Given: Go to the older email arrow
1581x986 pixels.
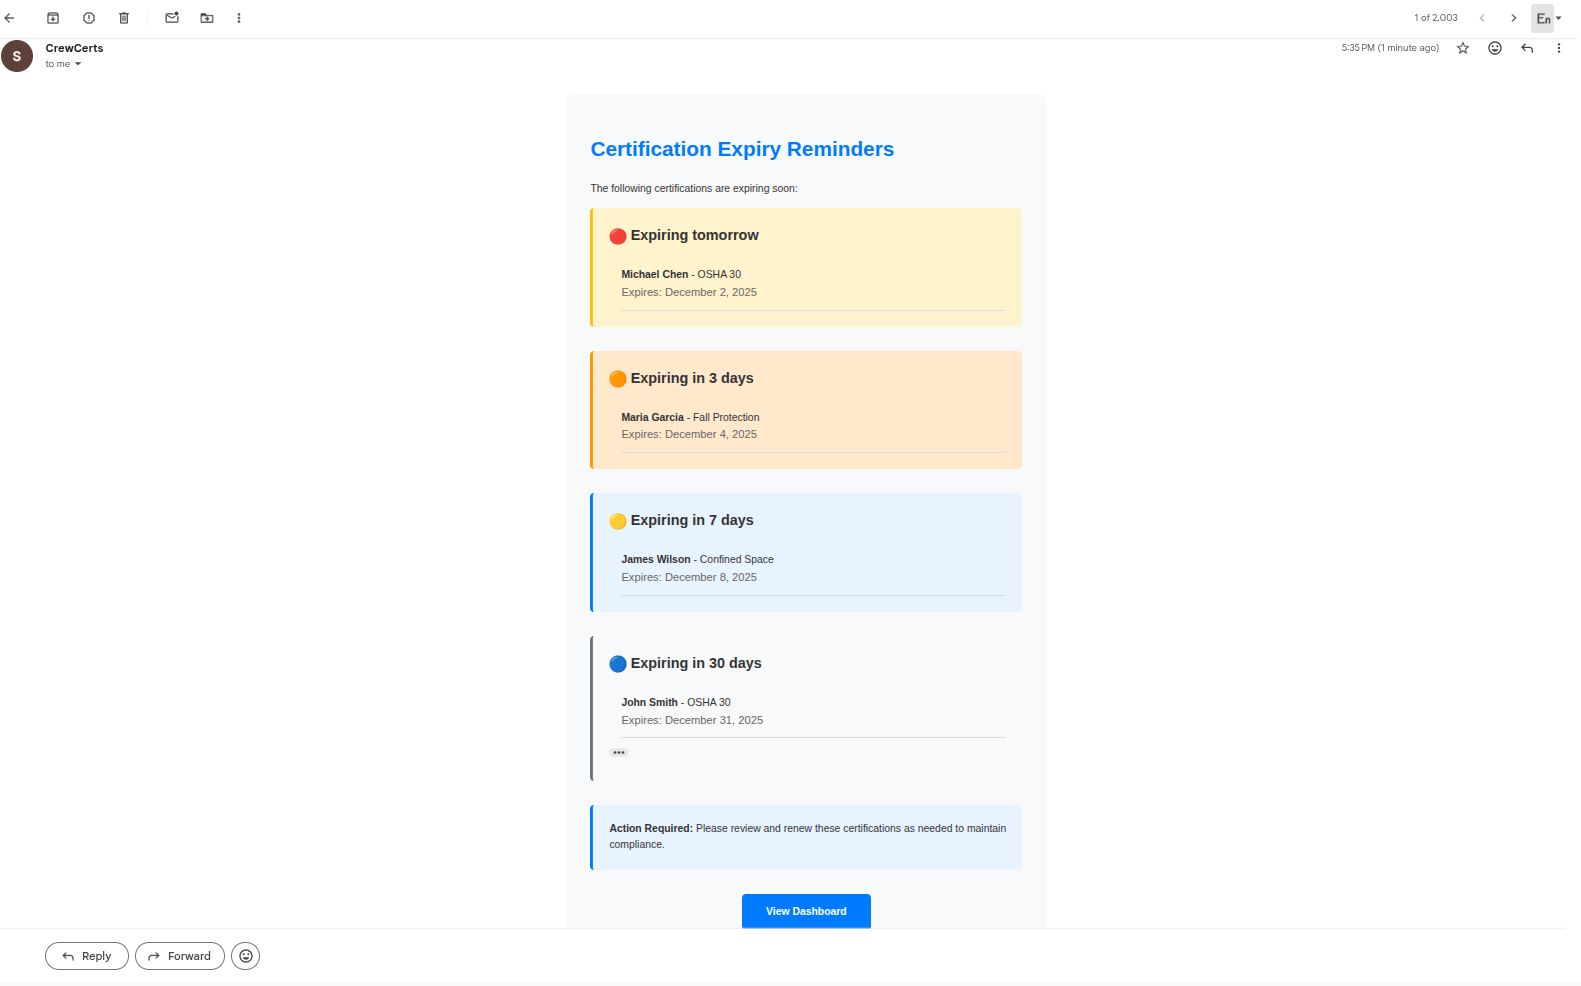Looking at the screenshot, I should click(x=1514, y=18).
